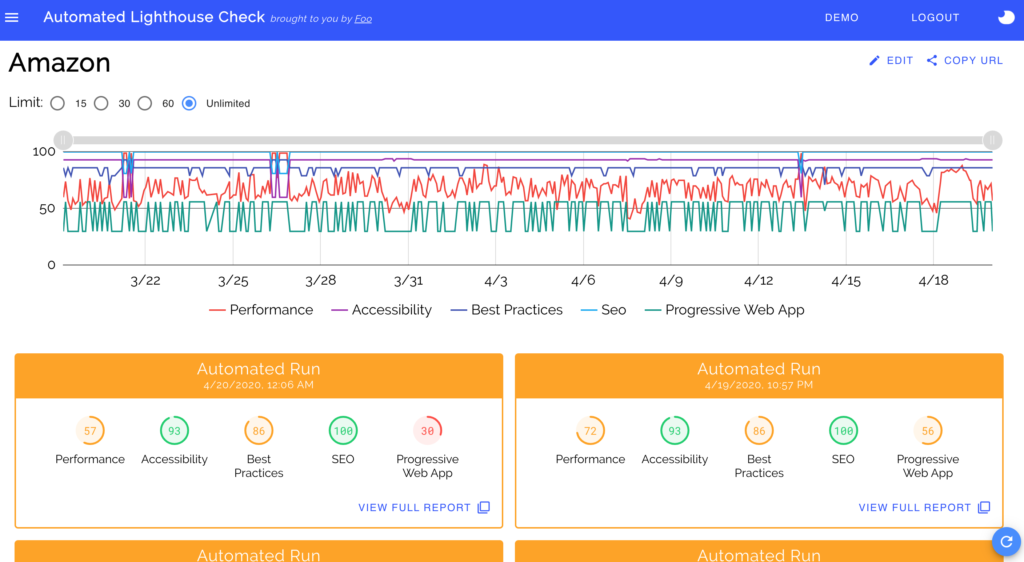This screenshot has width=1024, height=562.
Task: Toggle Best Practices series in legend
Action: pyautogui.click(x=506, y=310)
